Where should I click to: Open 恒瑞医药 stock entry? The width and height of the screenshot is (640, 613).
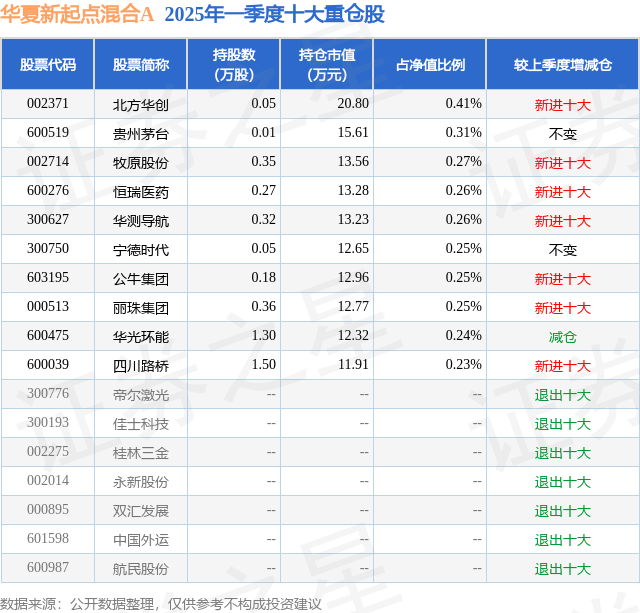[141, 192]
